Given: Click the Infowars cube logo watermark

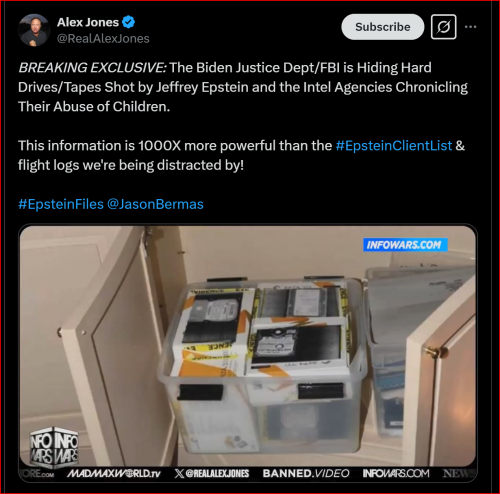Looking at the screenshot, I should click(x=54, y=447).
